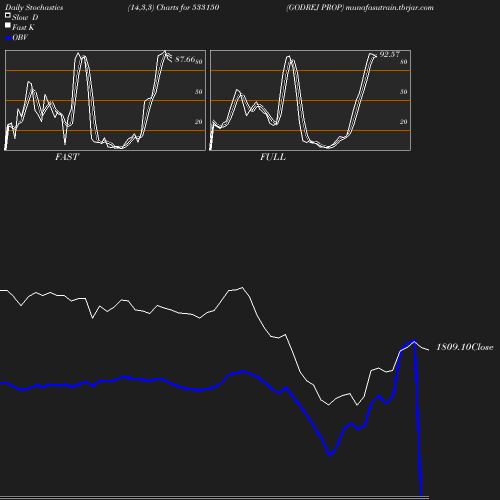This screenshot has height=500, width=500.
Task: Click the '(GODREJ PROP)' header text
Action: [x=315, y=8]
